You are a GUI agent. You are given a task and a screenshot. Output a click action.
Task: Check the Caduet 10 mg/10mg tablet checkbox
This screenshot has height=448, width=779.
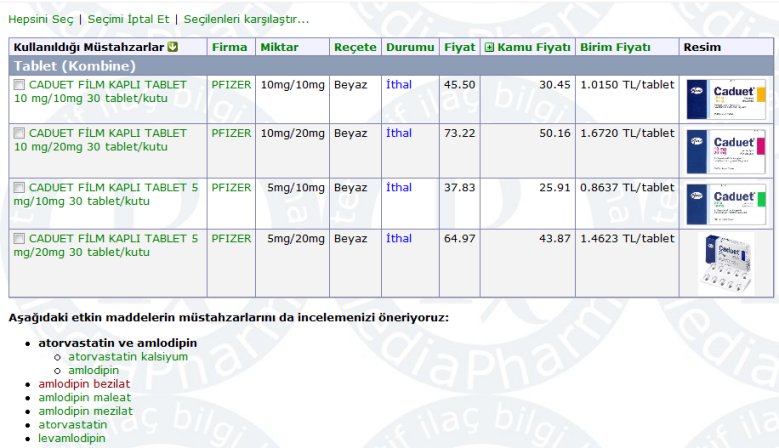(19, 86)
